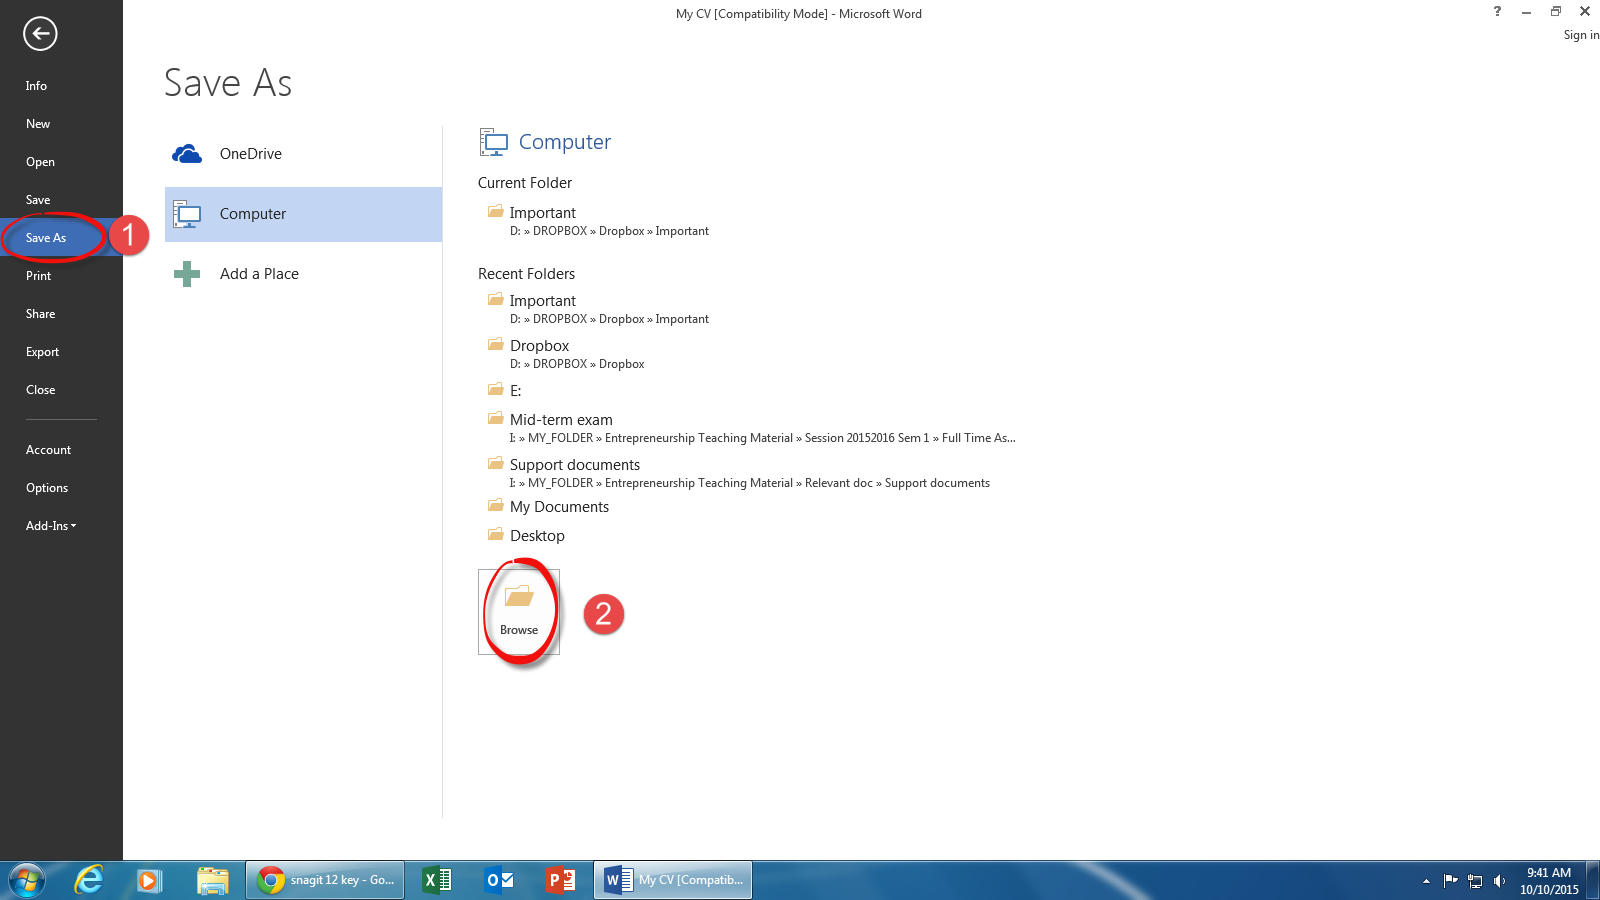Select OneDrive in the Save As locations
1600x900 pixels.
coord(250,153)
